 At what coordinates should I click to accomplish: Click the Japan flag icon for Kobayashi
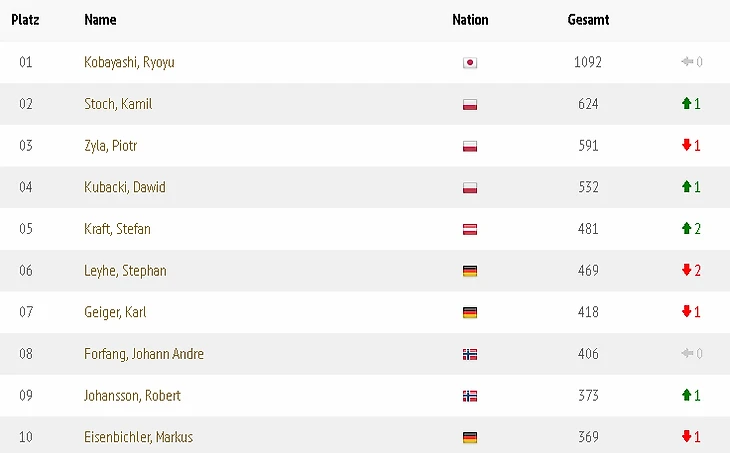coord(470,62)
